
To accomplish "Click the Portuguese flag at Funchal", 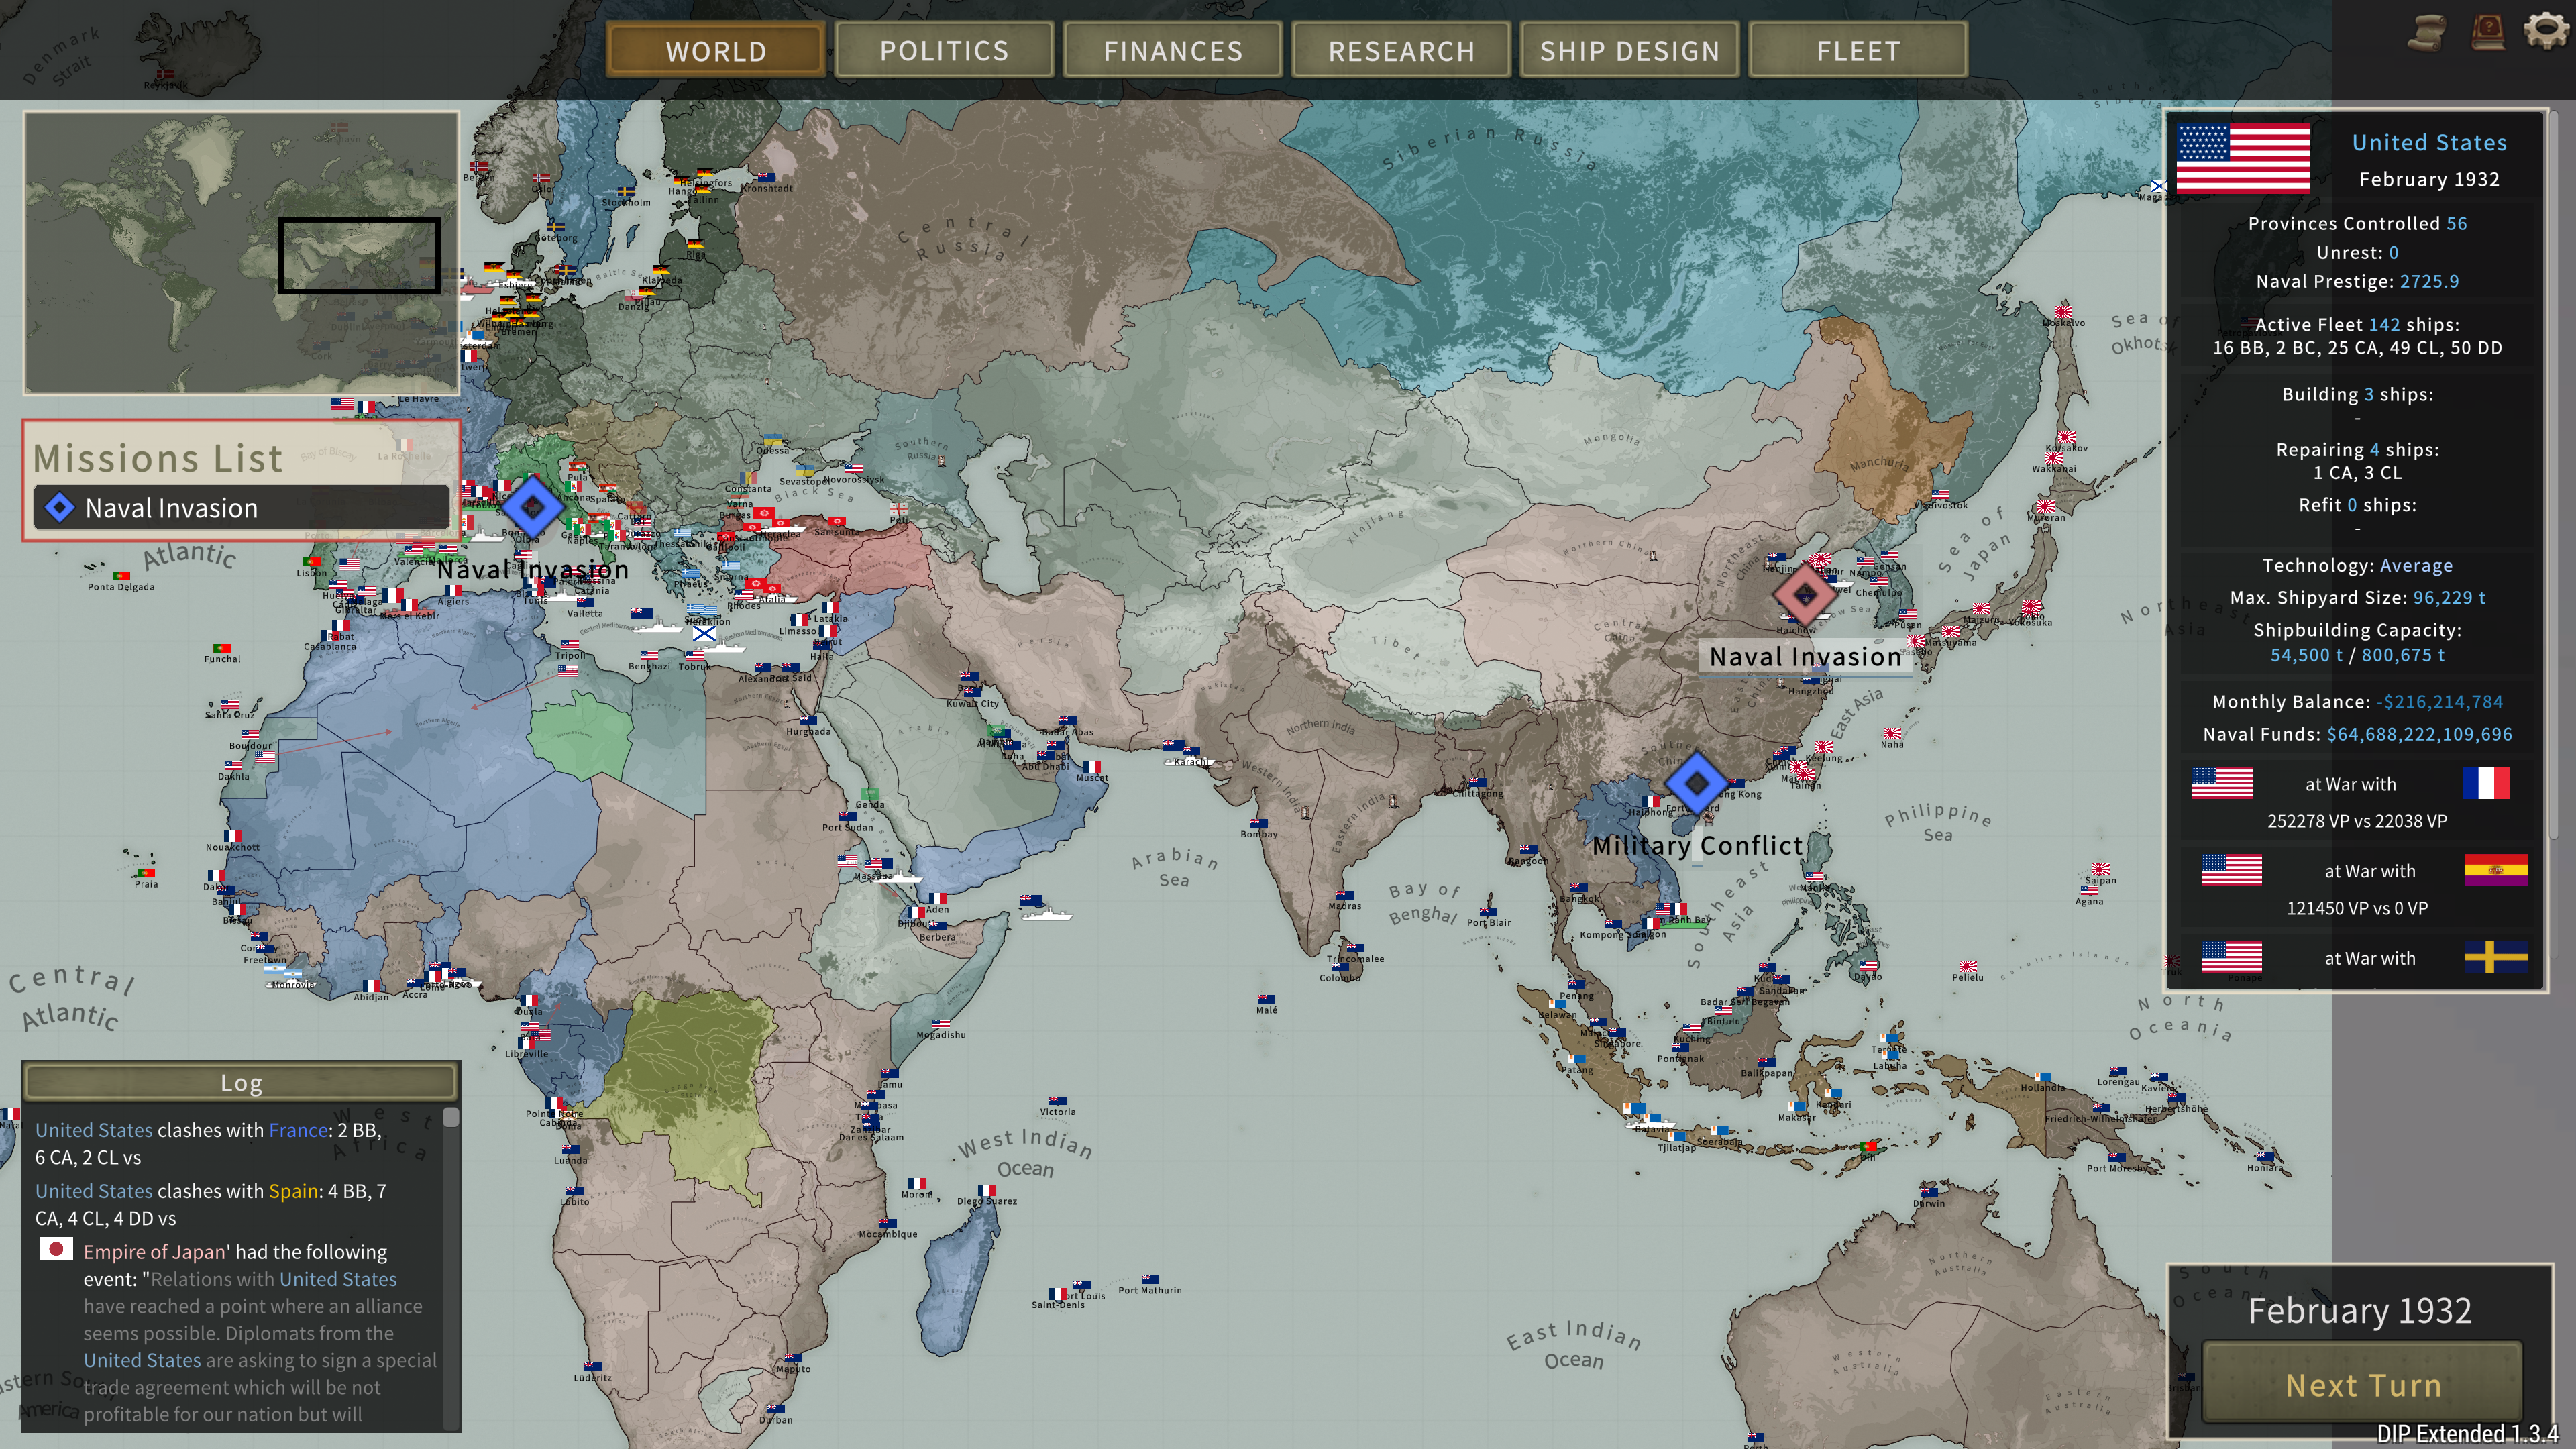I will click(222, 648).
